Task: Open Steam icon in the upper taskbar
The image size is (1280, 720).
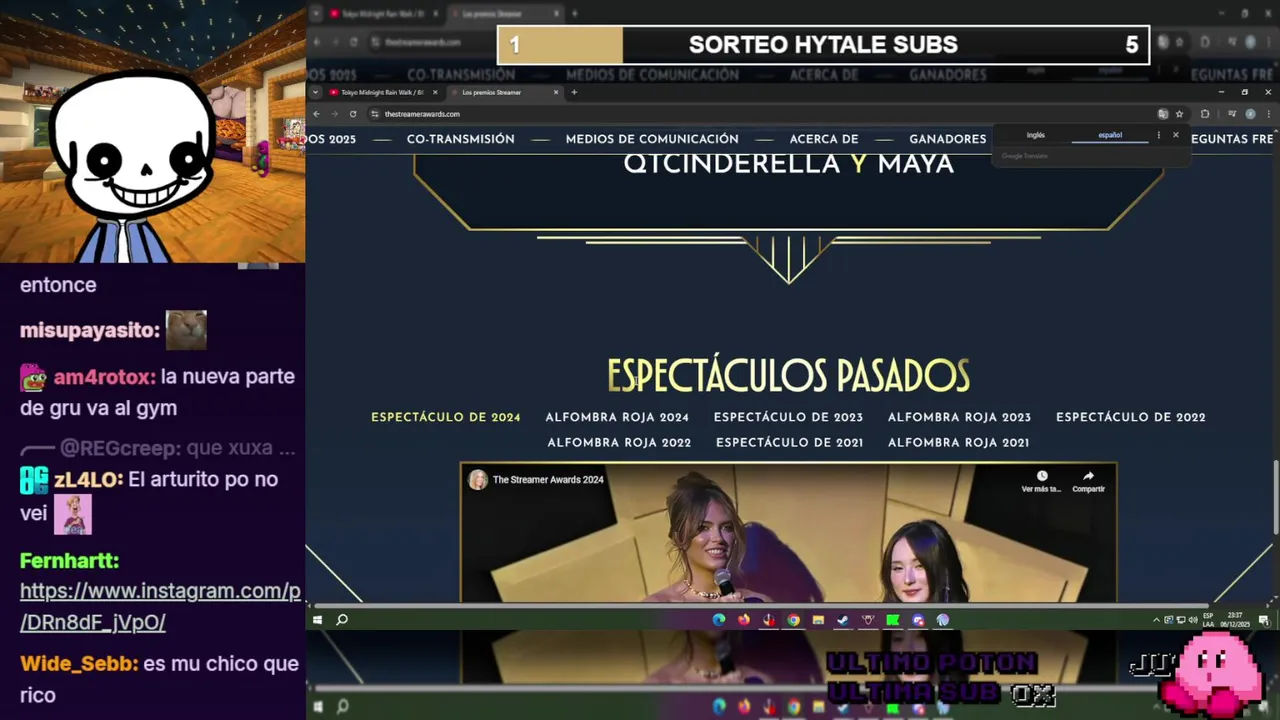Action: 843,620
